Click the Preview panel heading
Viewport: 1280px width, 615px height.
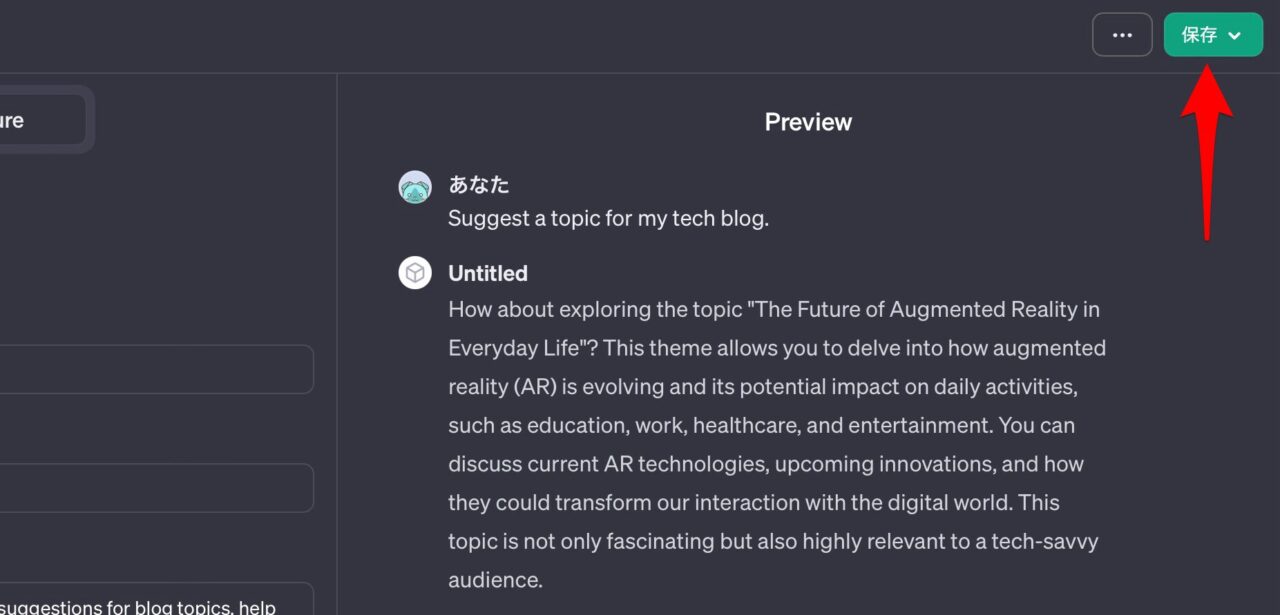tap(808, 122)
